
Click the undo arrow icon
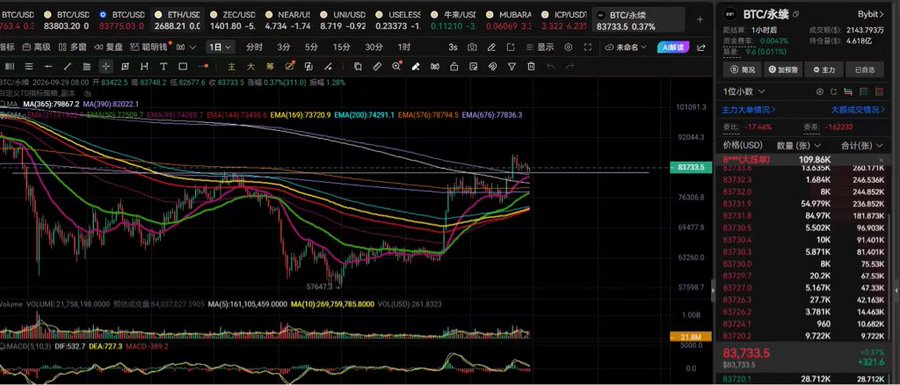coord(550,67)
